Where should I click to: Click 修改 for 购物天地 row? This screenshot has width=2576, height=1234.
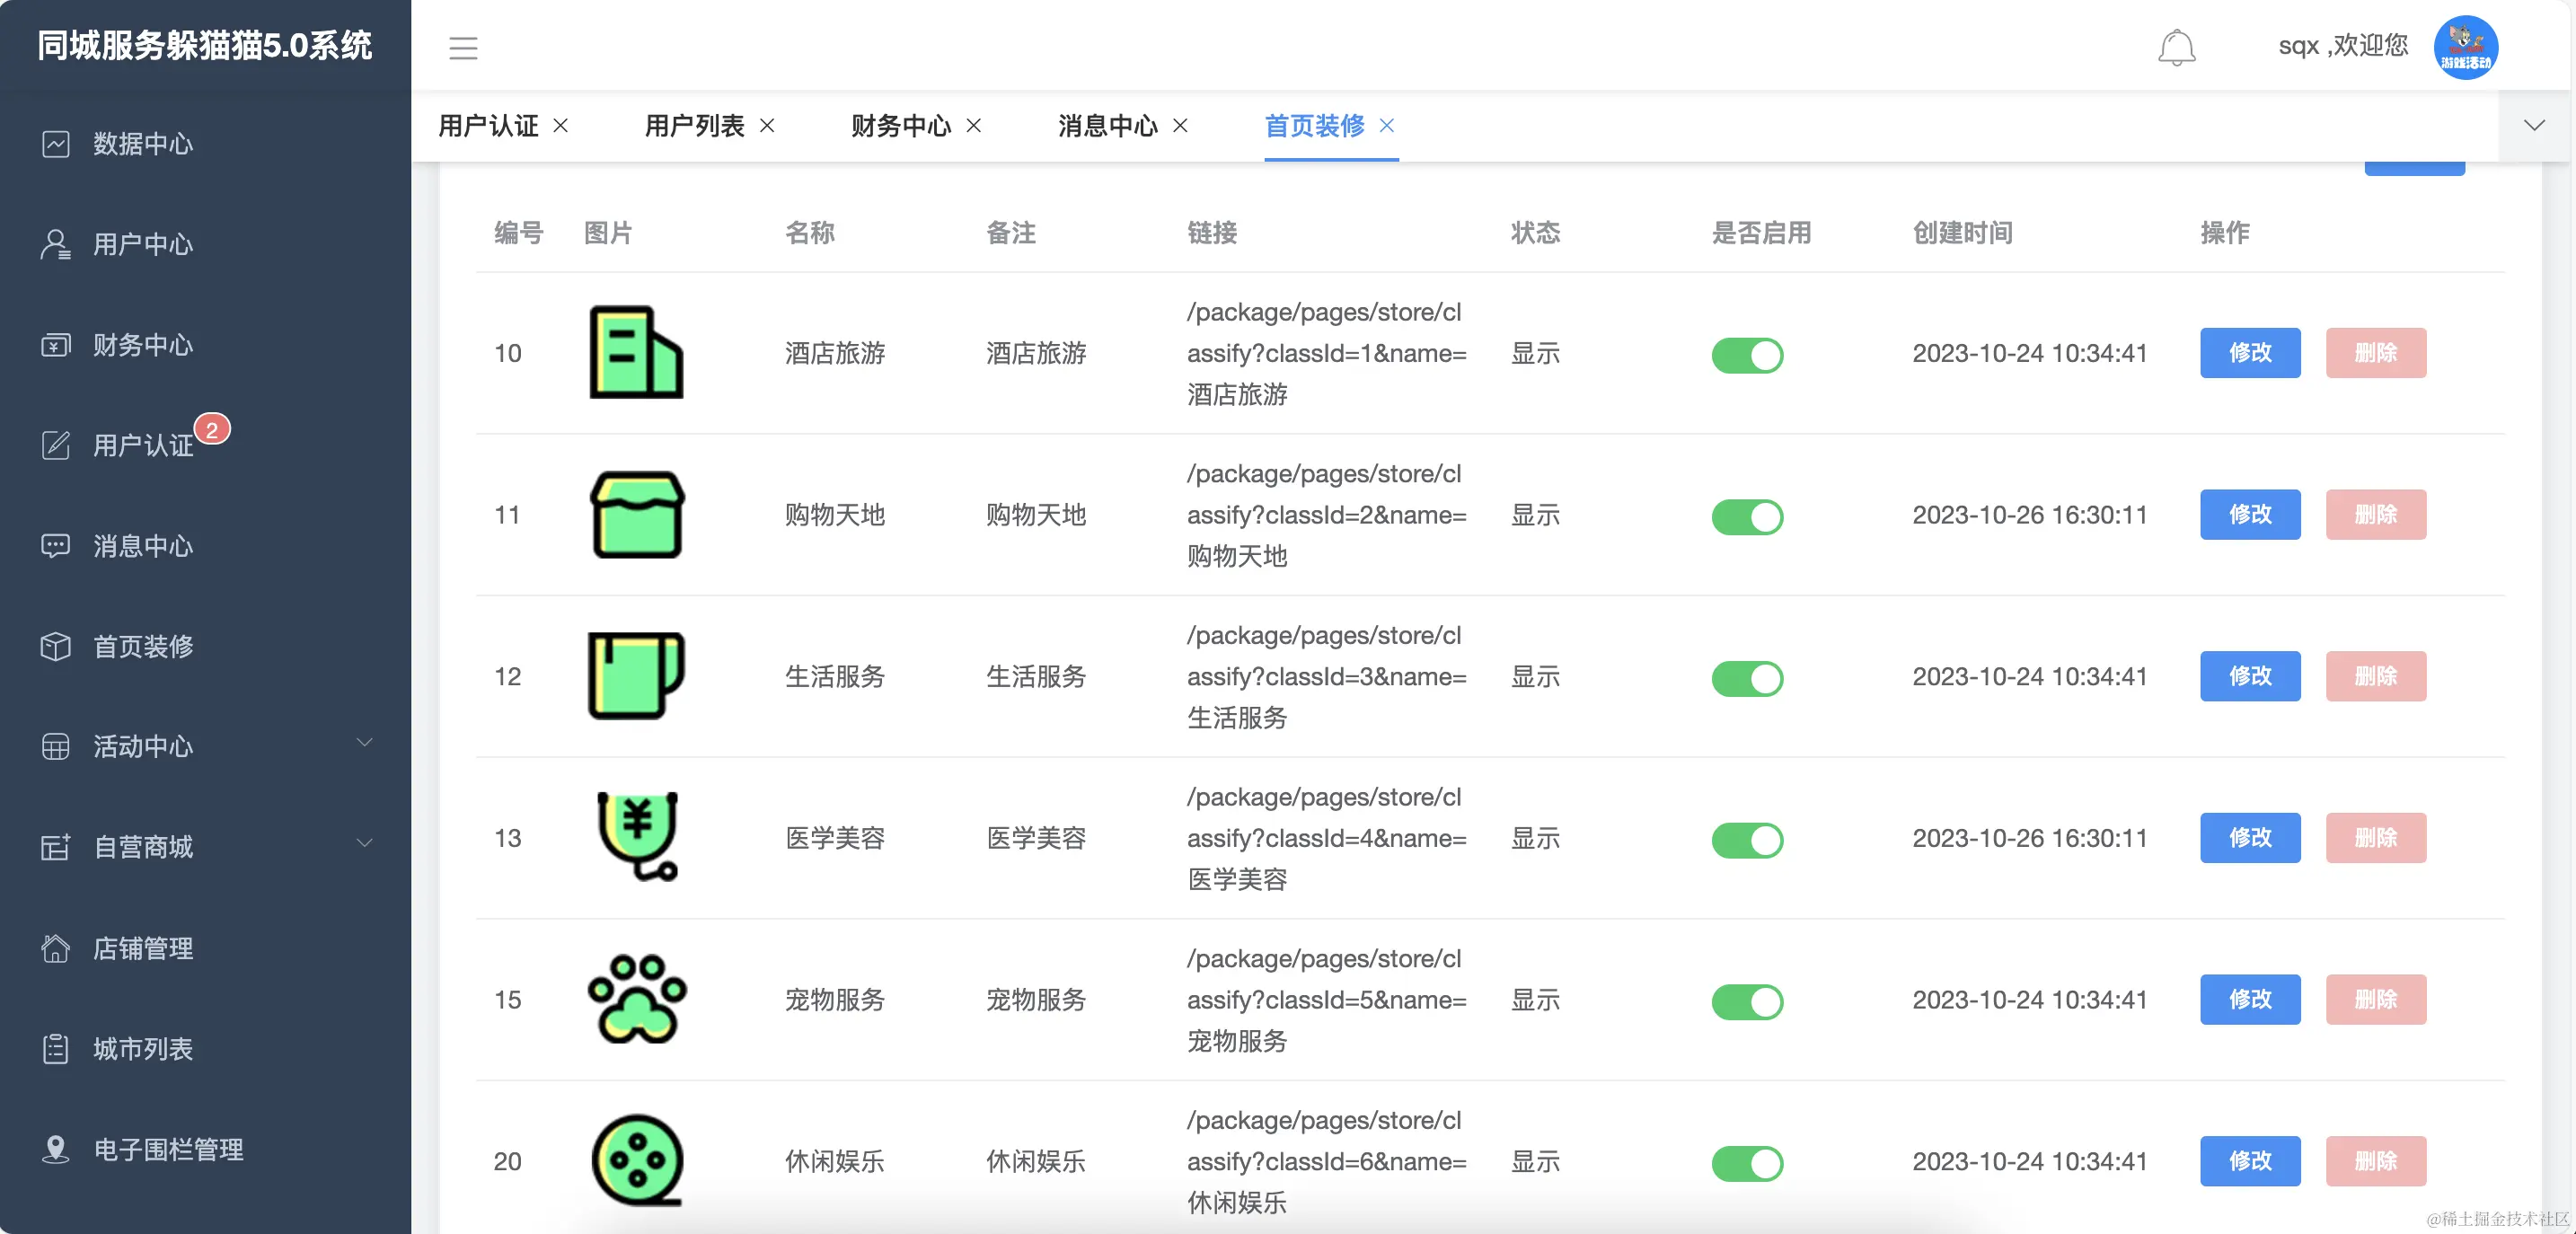2249,515
